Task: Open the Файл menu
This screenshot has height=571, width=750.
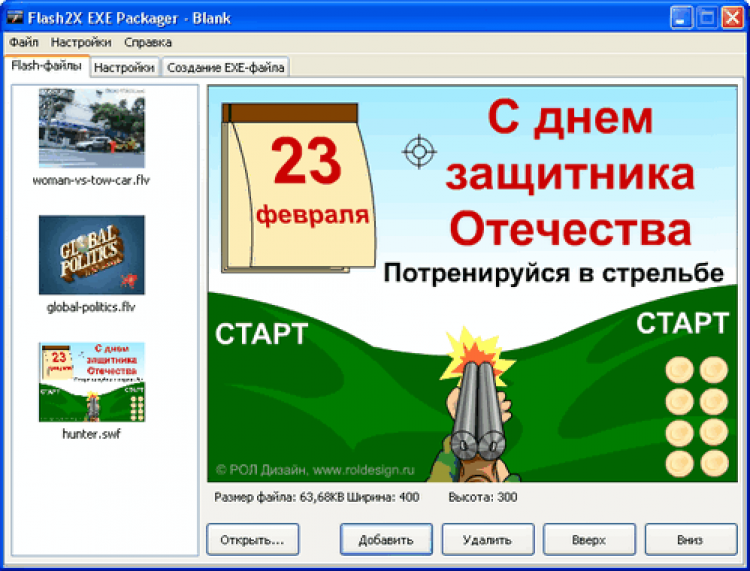Action: coord(23,43)
